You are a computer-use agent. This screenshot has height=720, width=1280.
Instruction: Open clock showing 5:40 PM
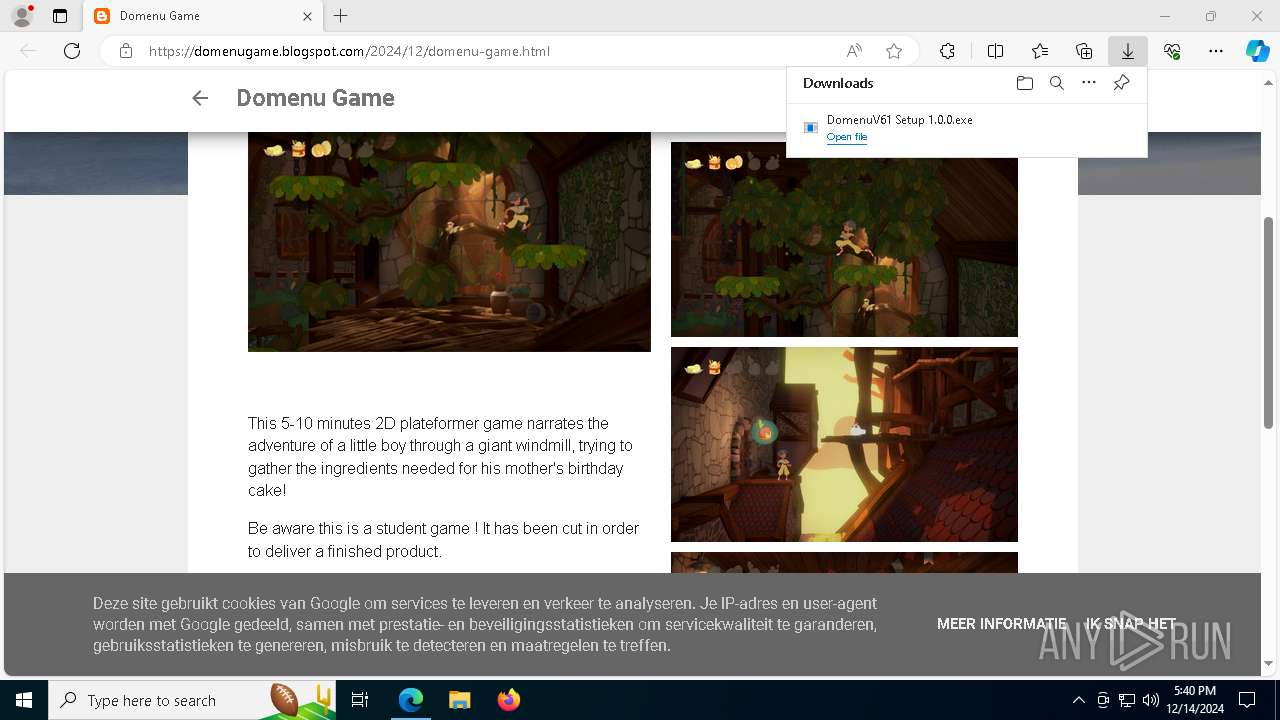pyautogui.click(x=1195, y=700)
